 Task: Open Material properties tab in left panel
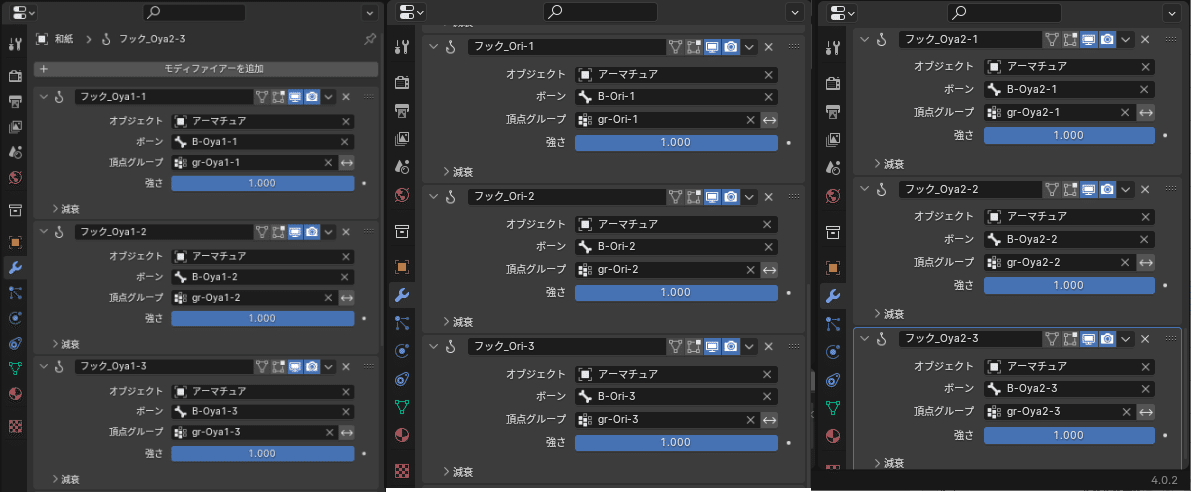pyautogui.click(x=15, y=394)
